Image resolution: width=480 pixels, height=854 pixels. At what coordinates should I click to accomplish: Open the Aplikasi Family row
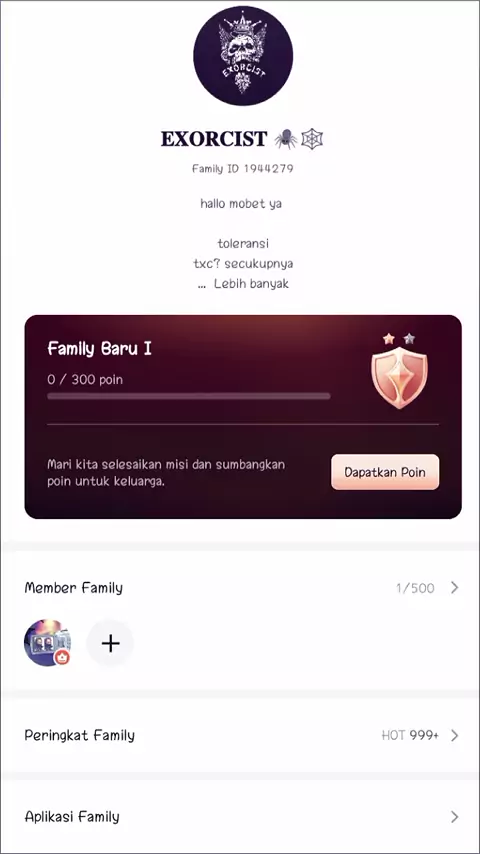coord(240,817)
